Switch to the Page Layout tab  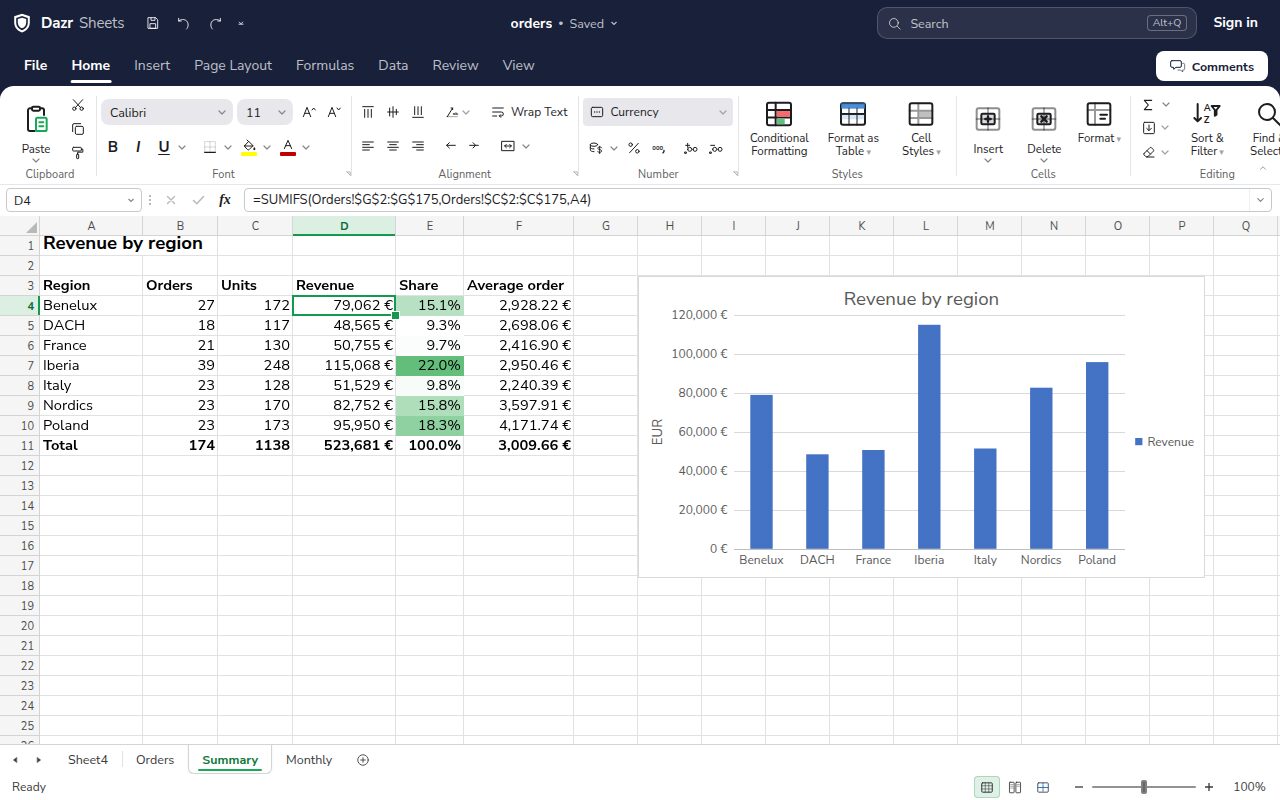click(x=233, y=65)
